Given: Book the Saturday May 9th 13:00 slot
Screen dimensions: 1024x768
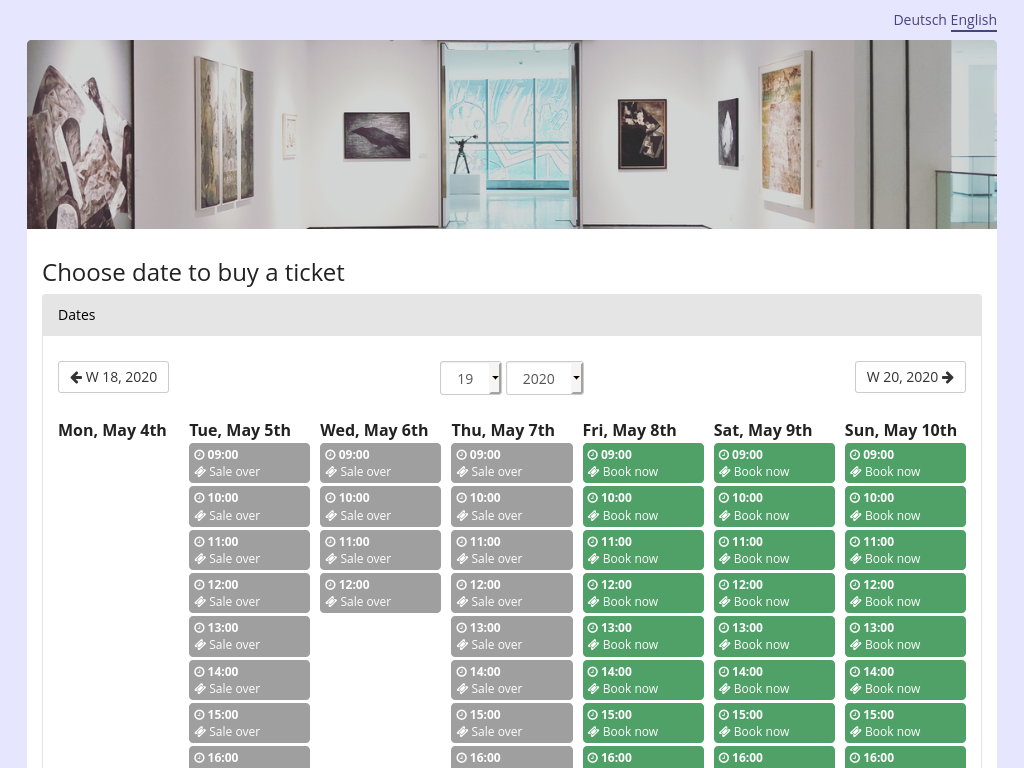Looking at the screenshot, I should [774, 636].
